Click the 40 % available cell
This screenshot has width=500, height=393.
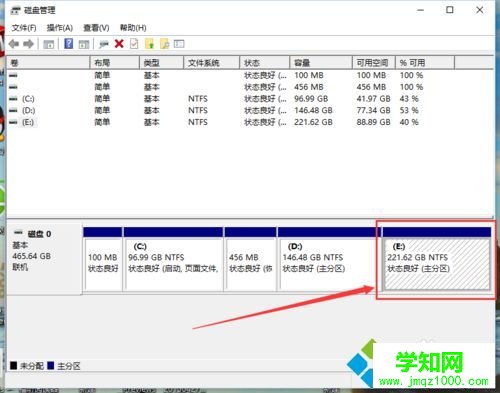(409, 122)
